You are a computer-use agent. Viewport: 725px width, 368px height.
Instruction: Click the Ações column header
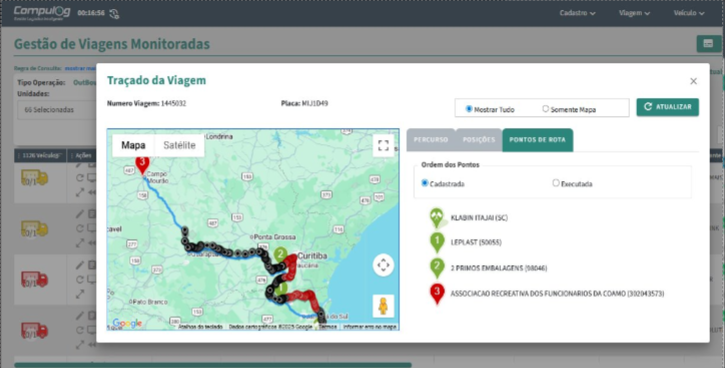point(82,156)
